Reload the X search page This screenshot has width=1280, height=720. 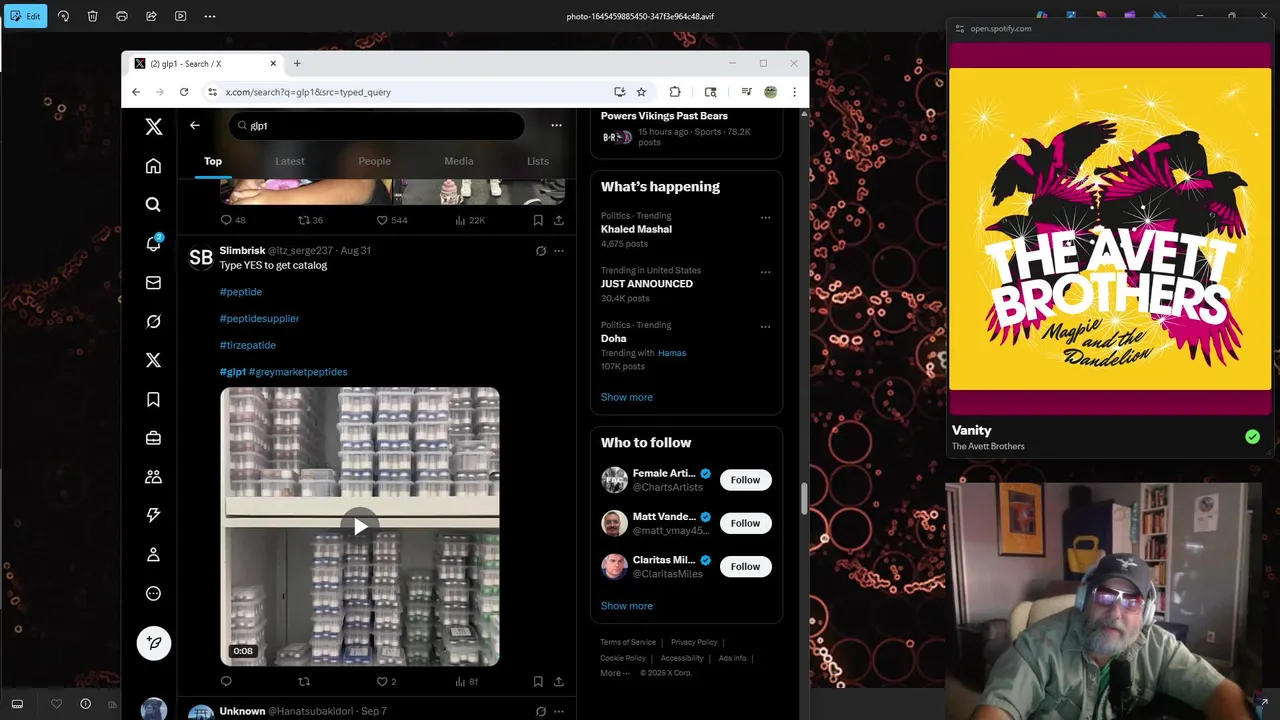pos(184,92)
